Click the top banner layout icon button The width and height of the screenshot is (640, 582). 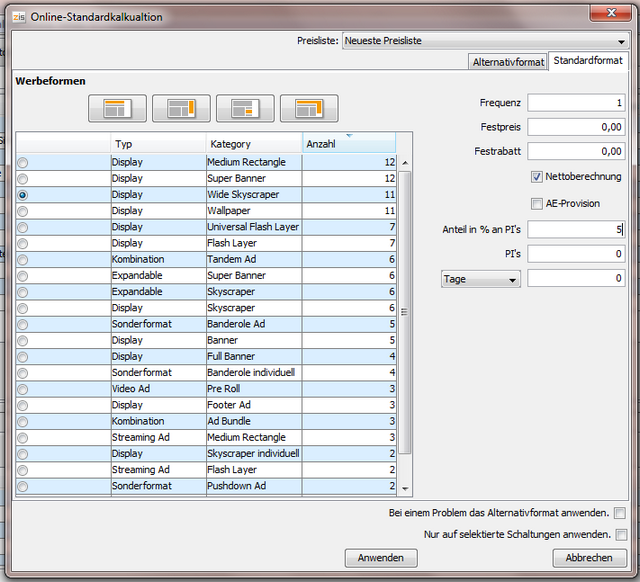117,108
